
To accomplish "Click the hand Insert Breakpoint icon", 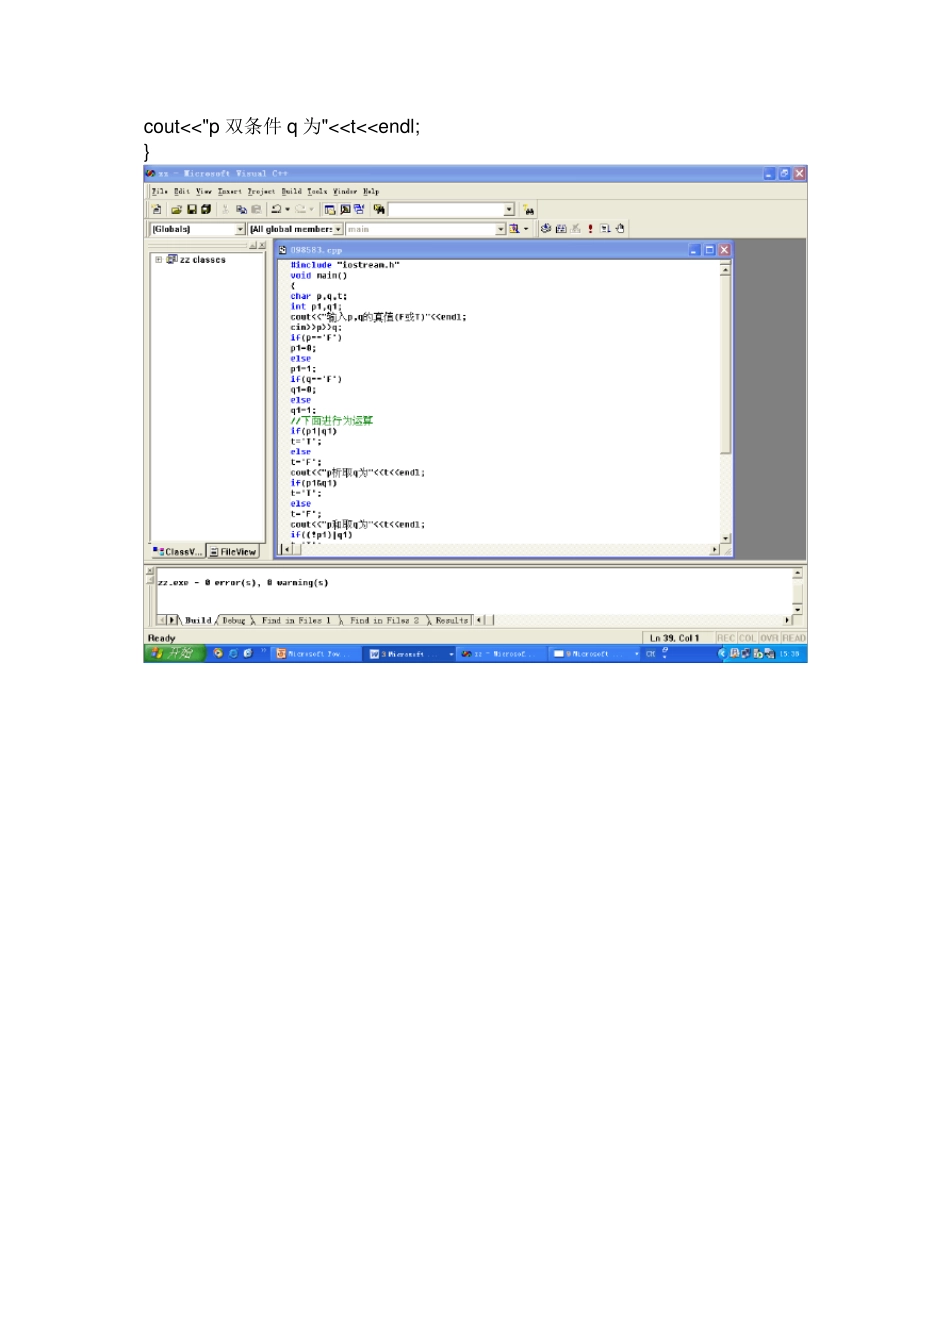I will point(620,229).
